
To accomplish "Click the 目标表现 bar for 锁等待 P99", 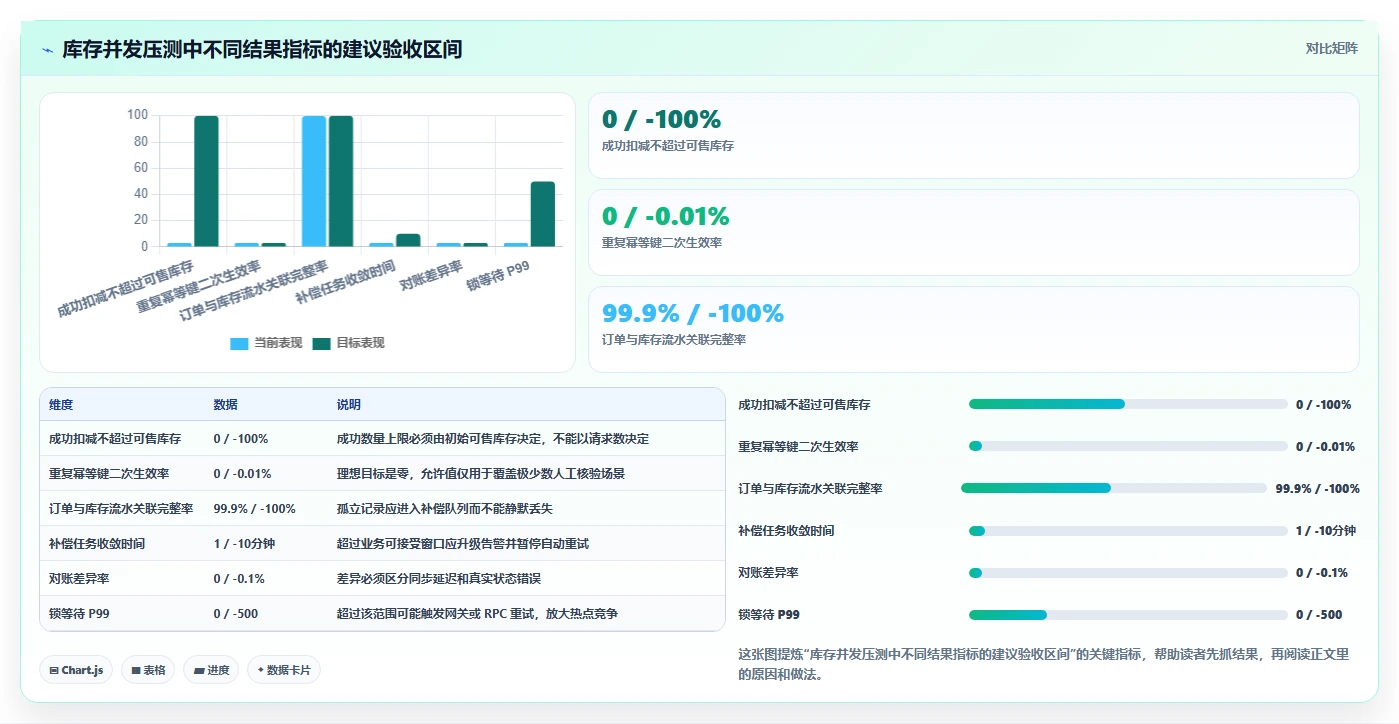I will coord(543,214).
